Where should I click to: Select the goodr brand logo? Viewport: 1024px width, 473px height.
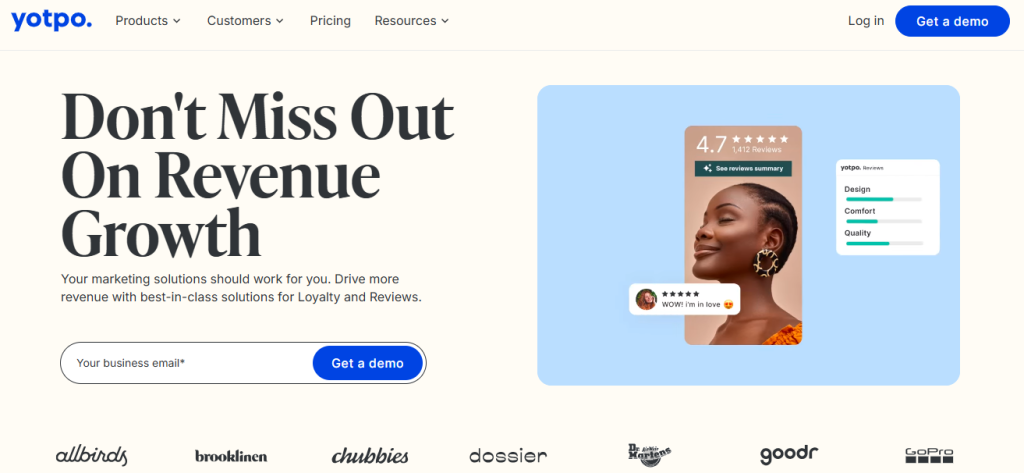coord(789,455)
